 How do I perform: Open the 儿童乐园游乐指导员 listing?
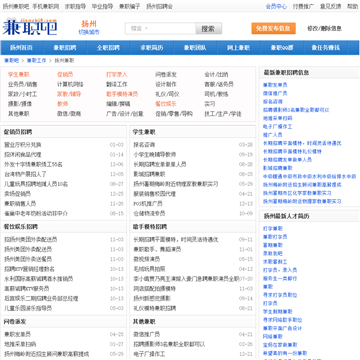pos(28,308)
